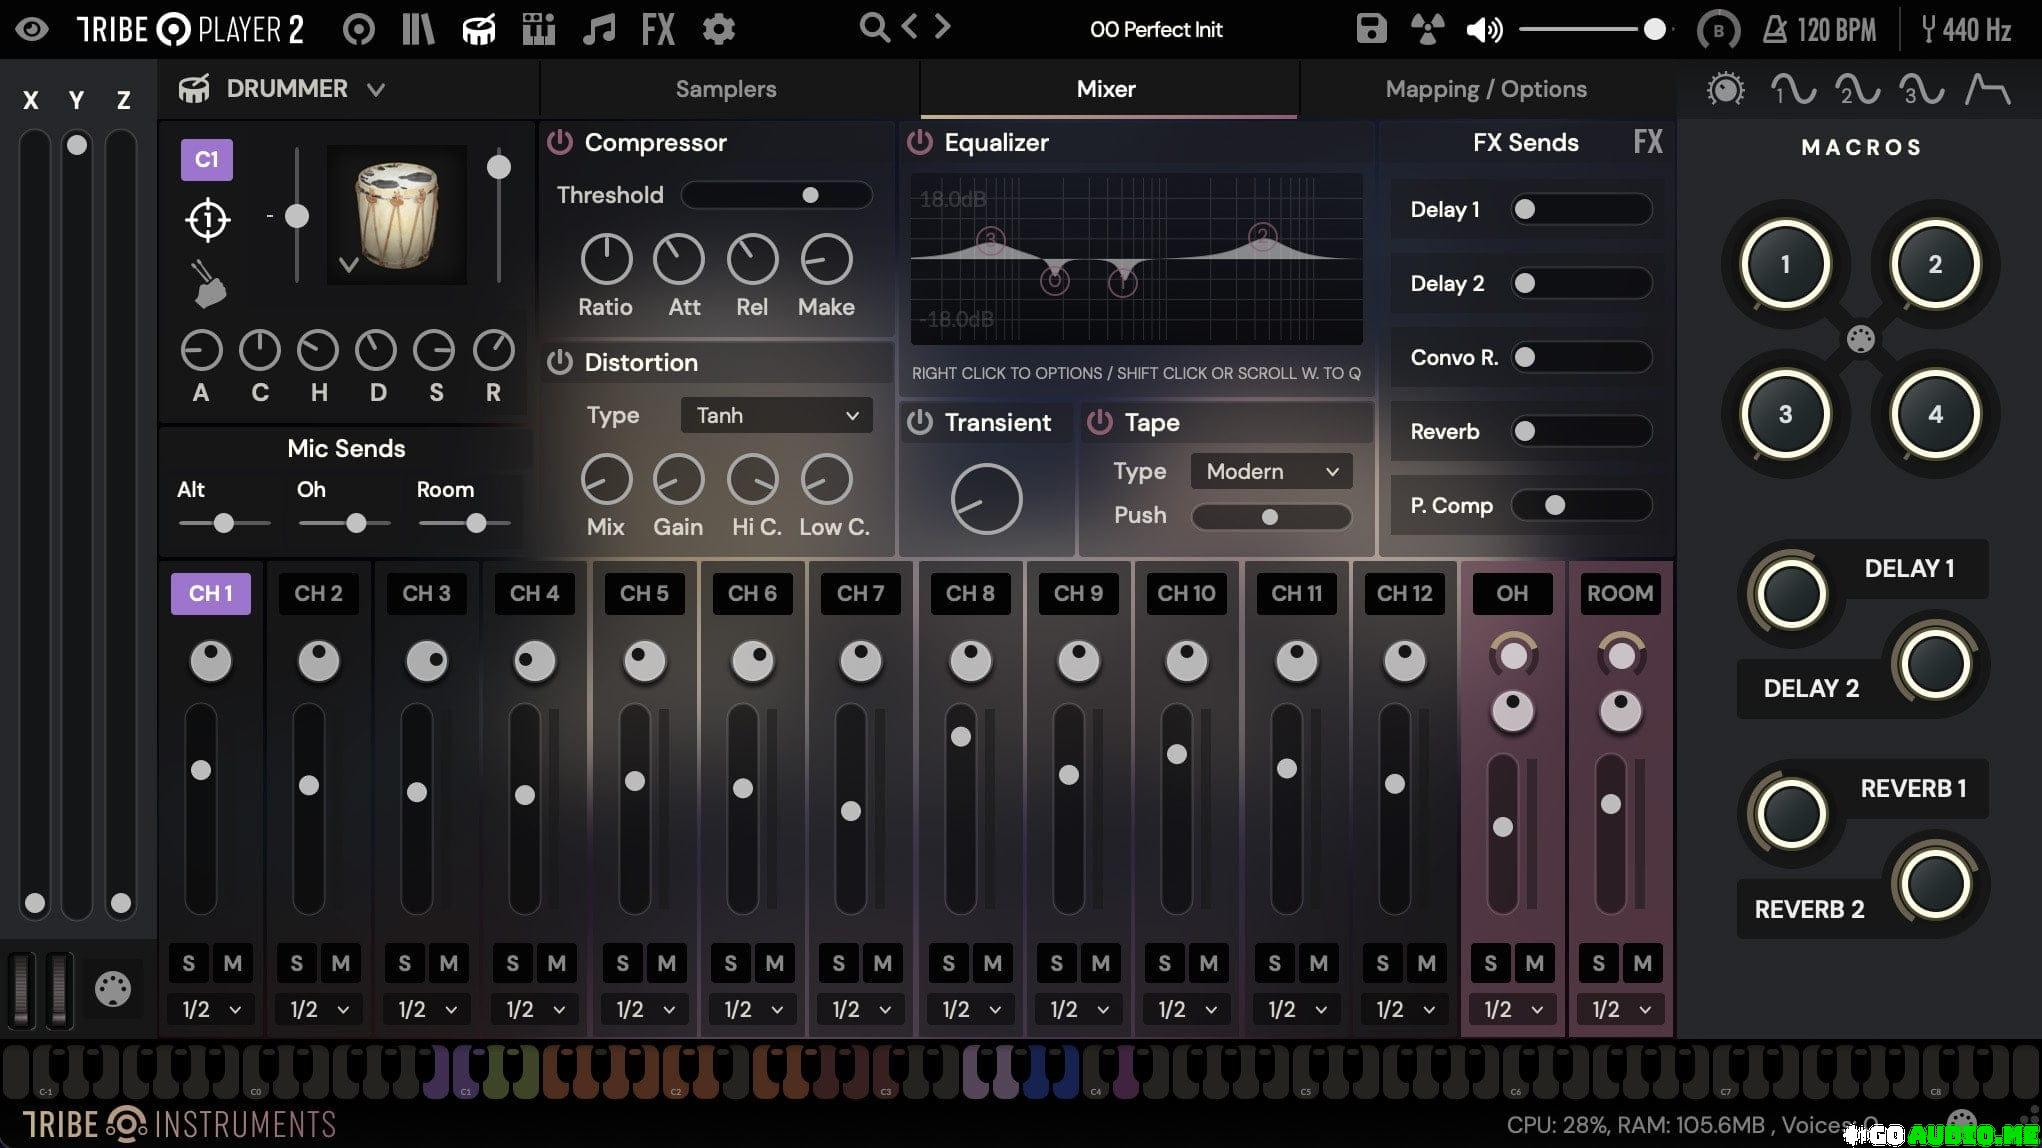Open the settings gear icon
This screenshot has width=2042, height=1148.
718,29
